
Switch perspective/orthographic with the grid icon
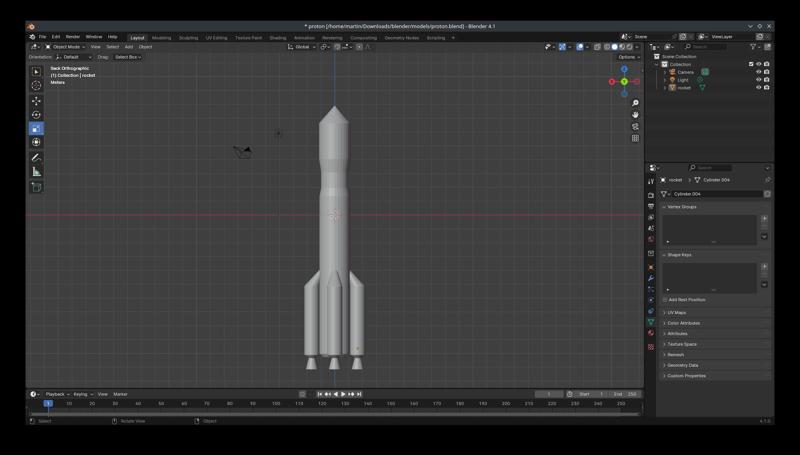pyautogui.click(x=635, y=138)
